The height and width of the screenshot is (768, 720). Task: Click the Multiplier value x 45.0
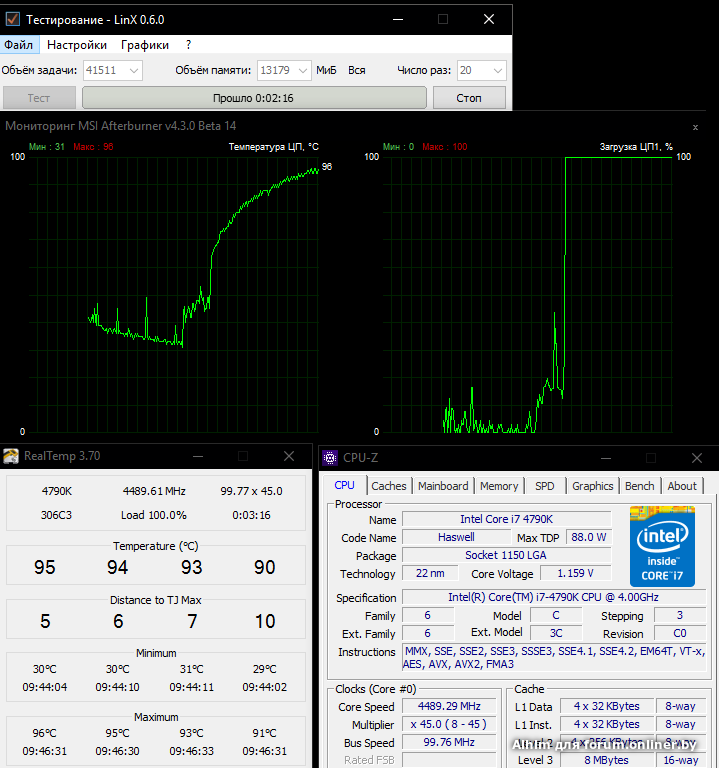click(449, 724)
